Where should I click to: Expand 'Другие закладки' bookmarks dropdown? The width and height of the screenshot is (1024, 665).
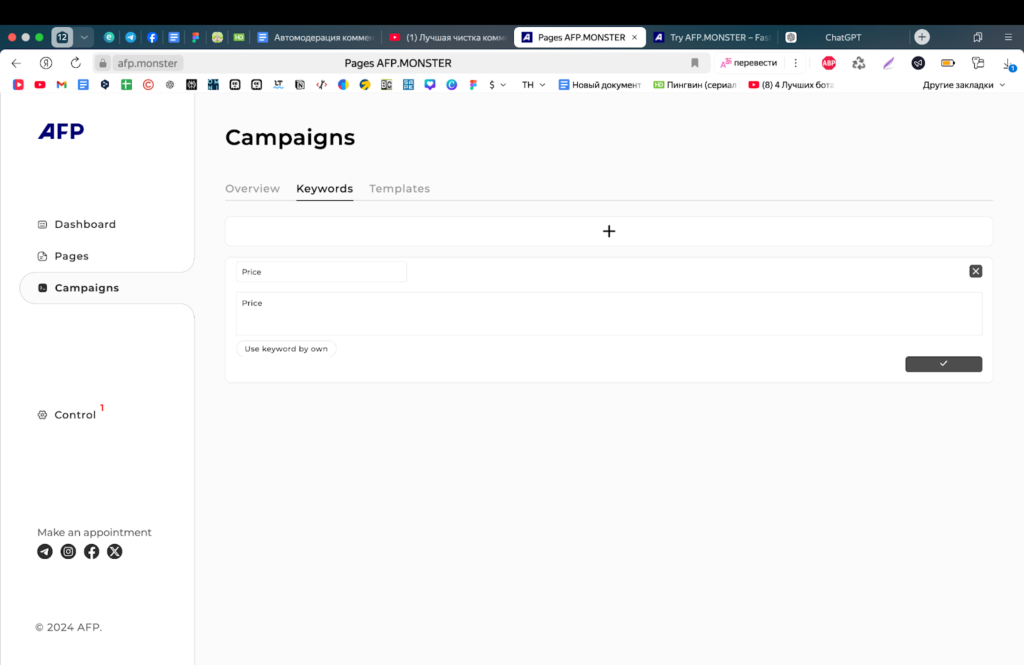coord(963,85)
